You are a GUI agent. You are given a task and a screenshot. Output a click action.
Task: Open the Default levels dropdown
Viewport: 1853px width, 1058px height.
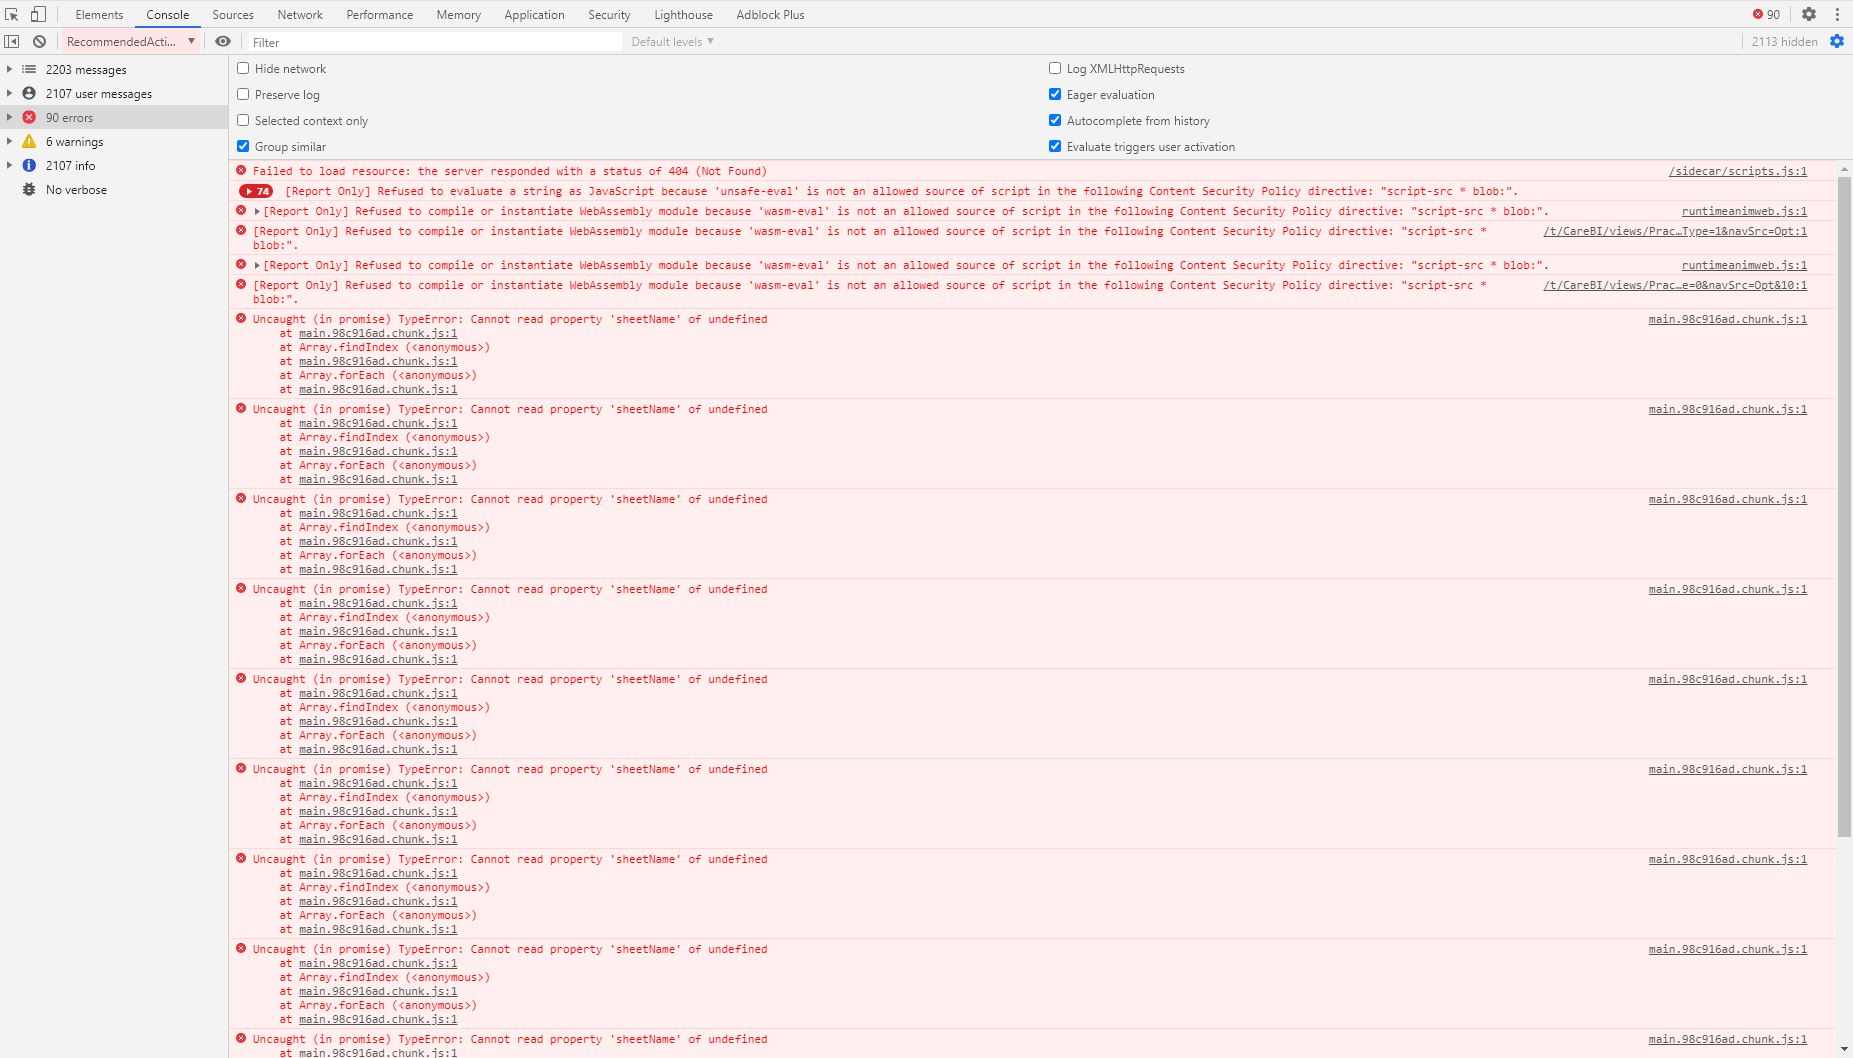670,41
